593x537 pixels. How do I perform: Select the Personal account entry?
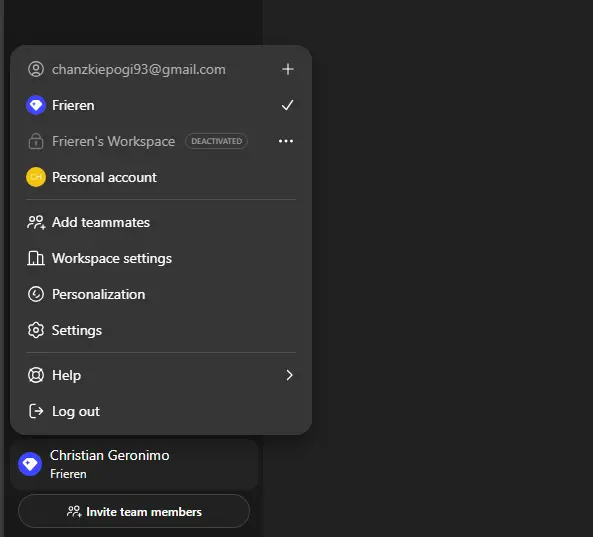coord(161,177)
